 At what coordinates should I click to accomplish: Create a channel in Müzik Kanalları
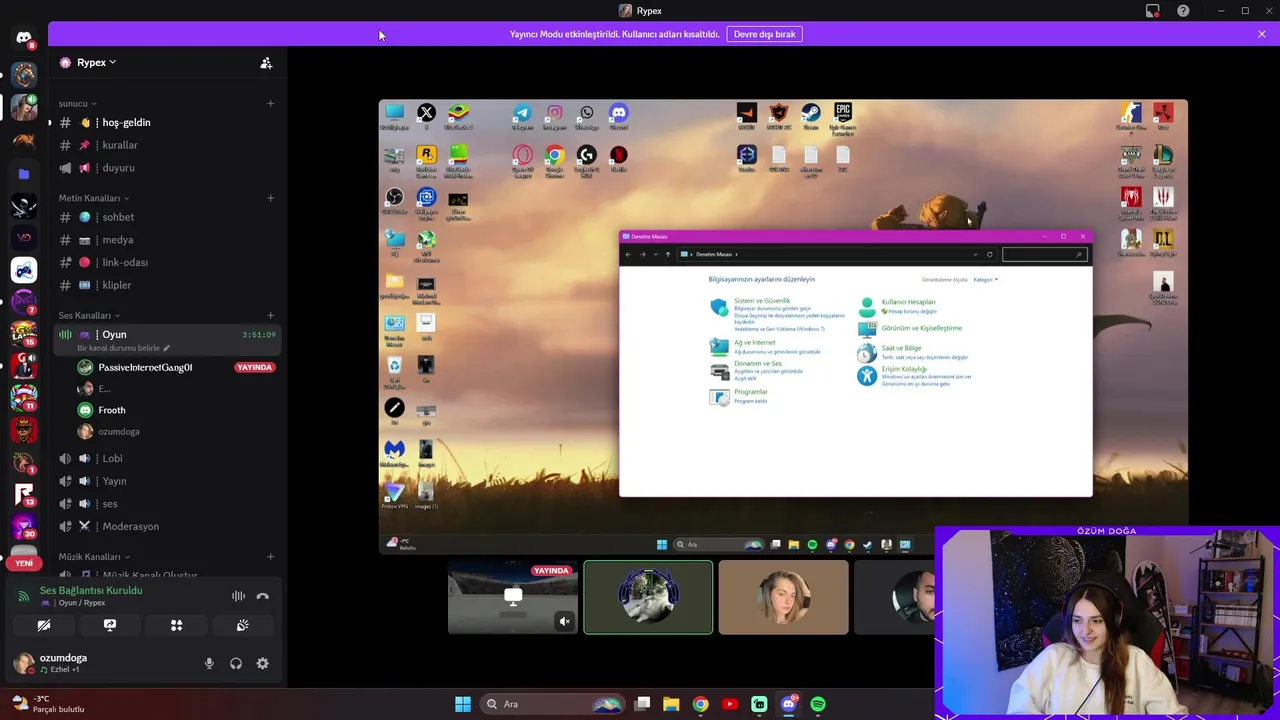pos(270,556)
